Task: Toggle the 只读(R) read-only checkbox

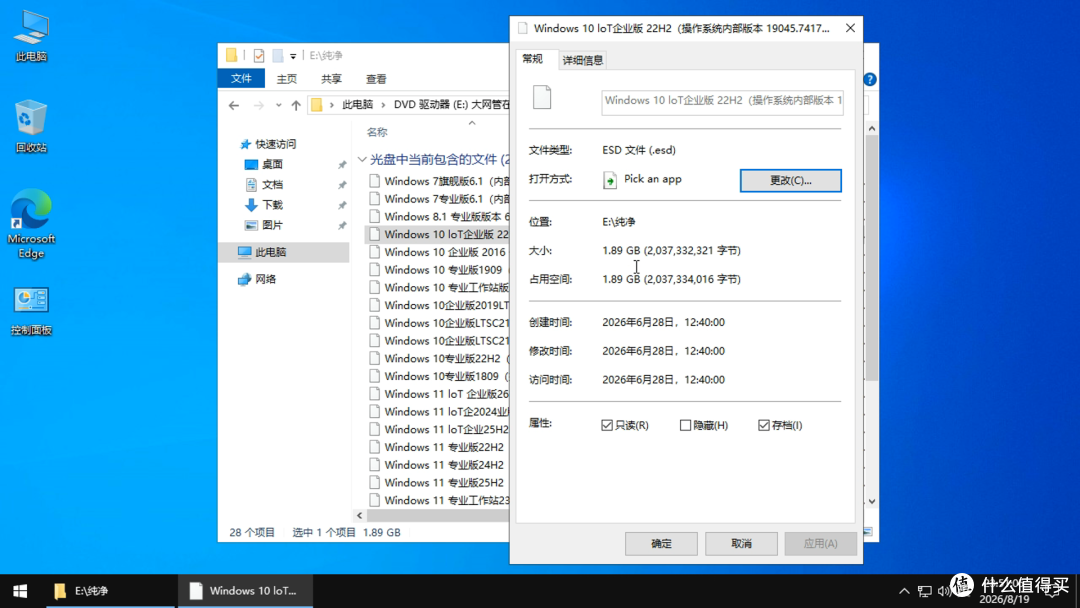Action: click(x=607, y=426)
